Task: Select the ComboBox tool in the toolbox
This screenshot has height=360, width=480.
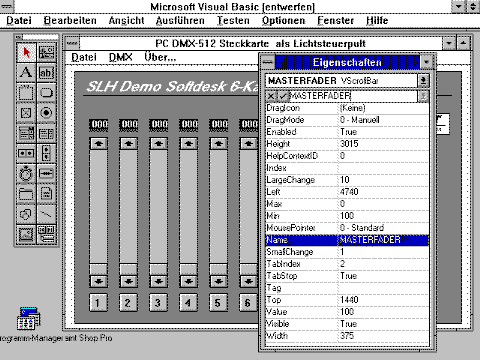Action: coord(26,133)
